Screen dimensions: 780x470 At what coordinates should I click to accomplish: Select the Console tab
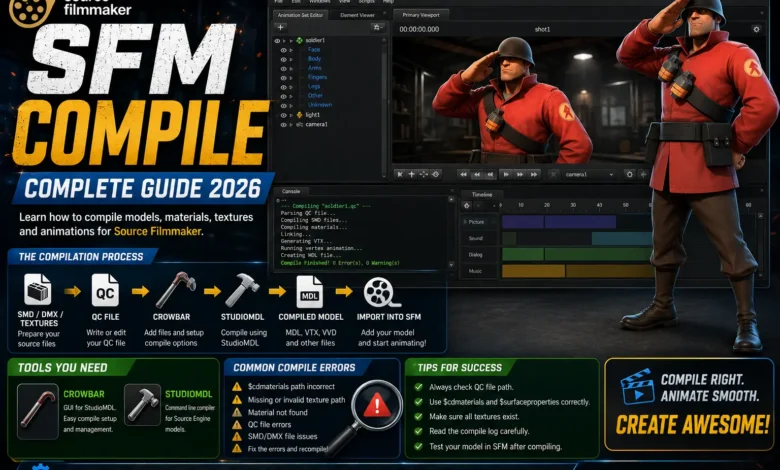tap(291, 191)
